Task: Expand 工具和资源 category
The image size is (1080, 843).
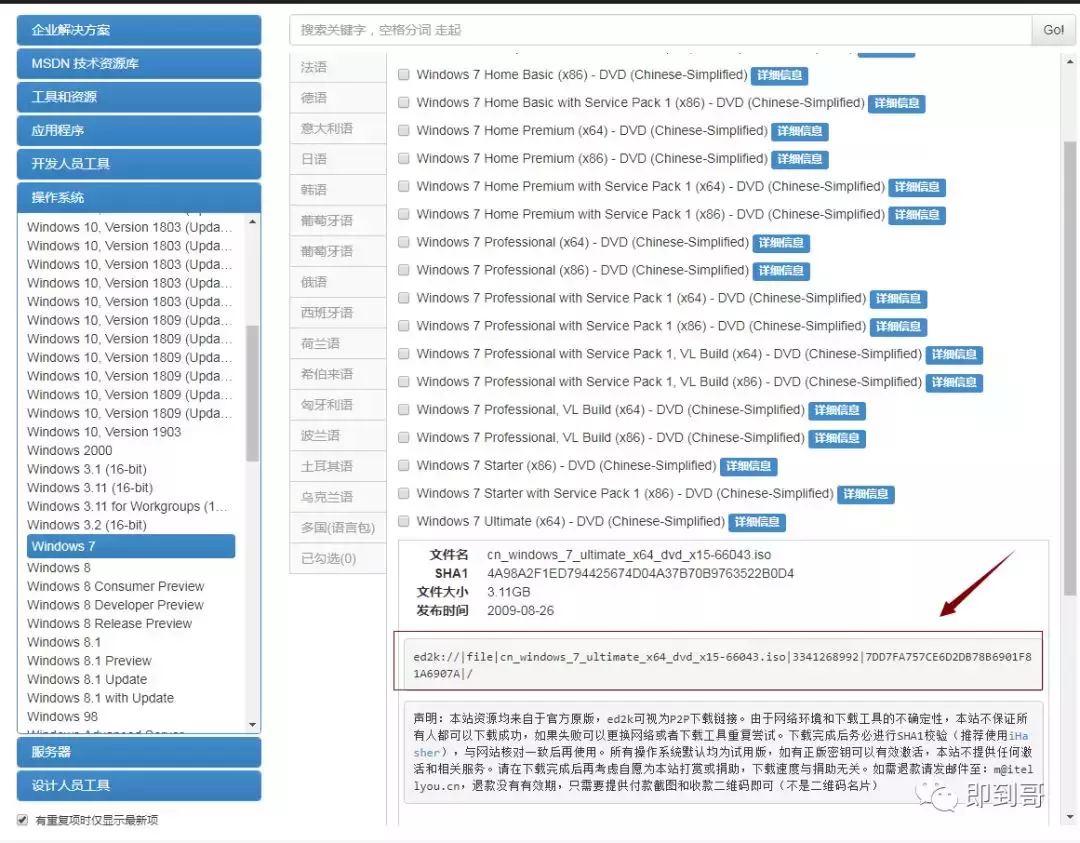Action: coord(138,96)
